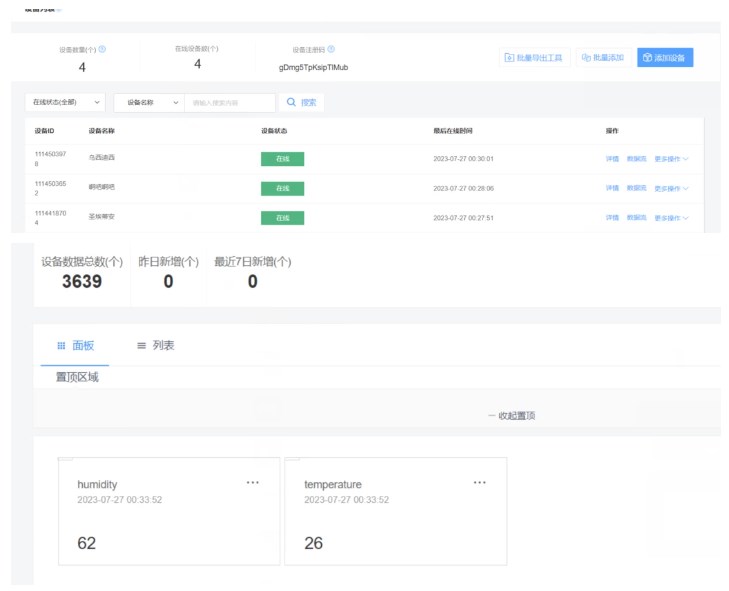Expand 更多操作 for the 00:27:51 device row

click(671, 218)
